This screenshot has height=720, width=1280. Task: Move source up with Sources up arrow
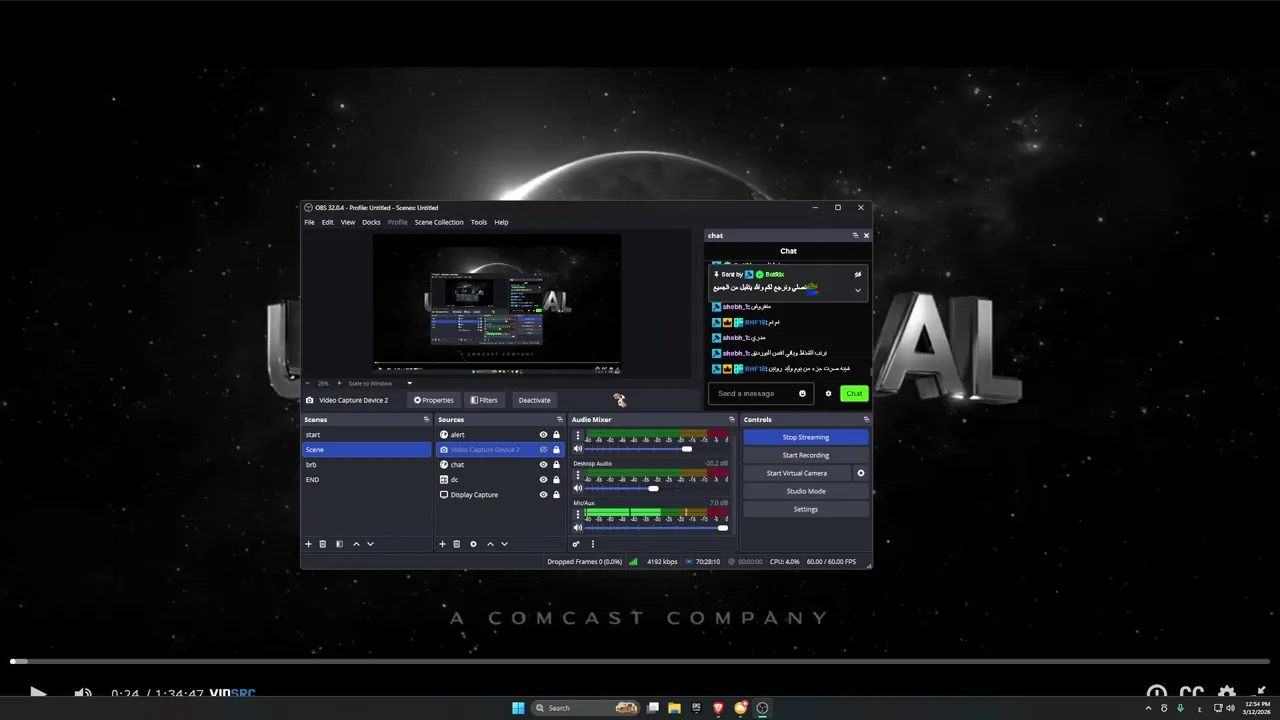pos(490,544)
